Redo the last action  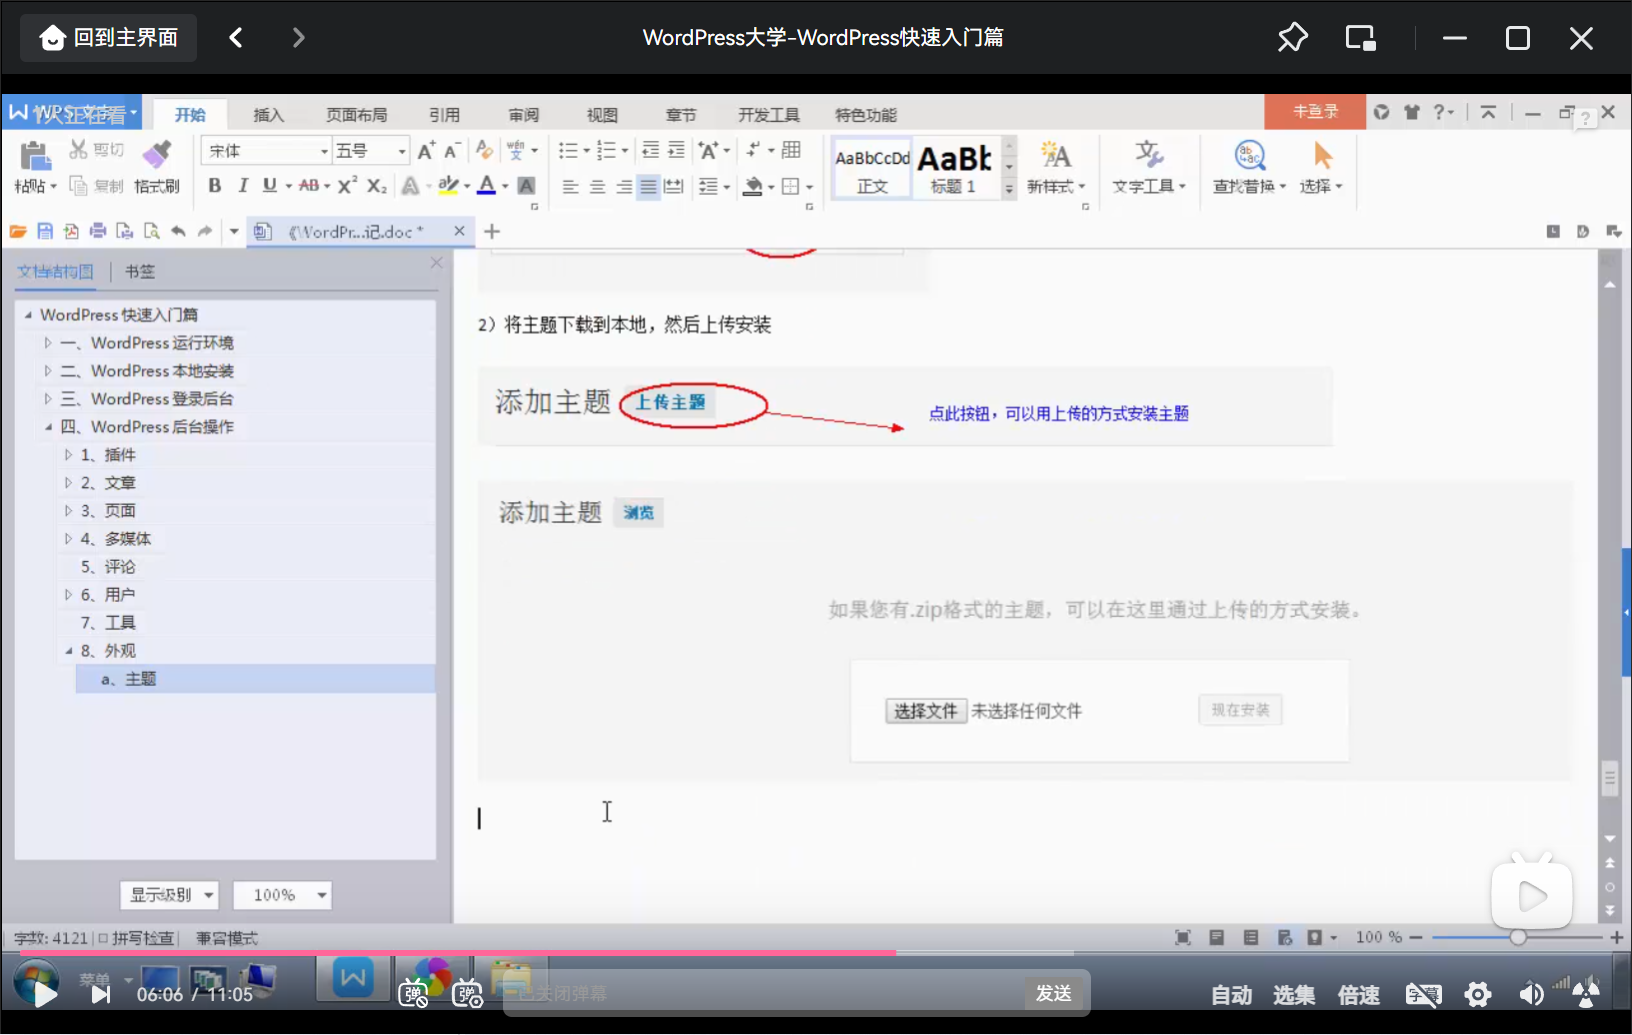tap(205, 231)
